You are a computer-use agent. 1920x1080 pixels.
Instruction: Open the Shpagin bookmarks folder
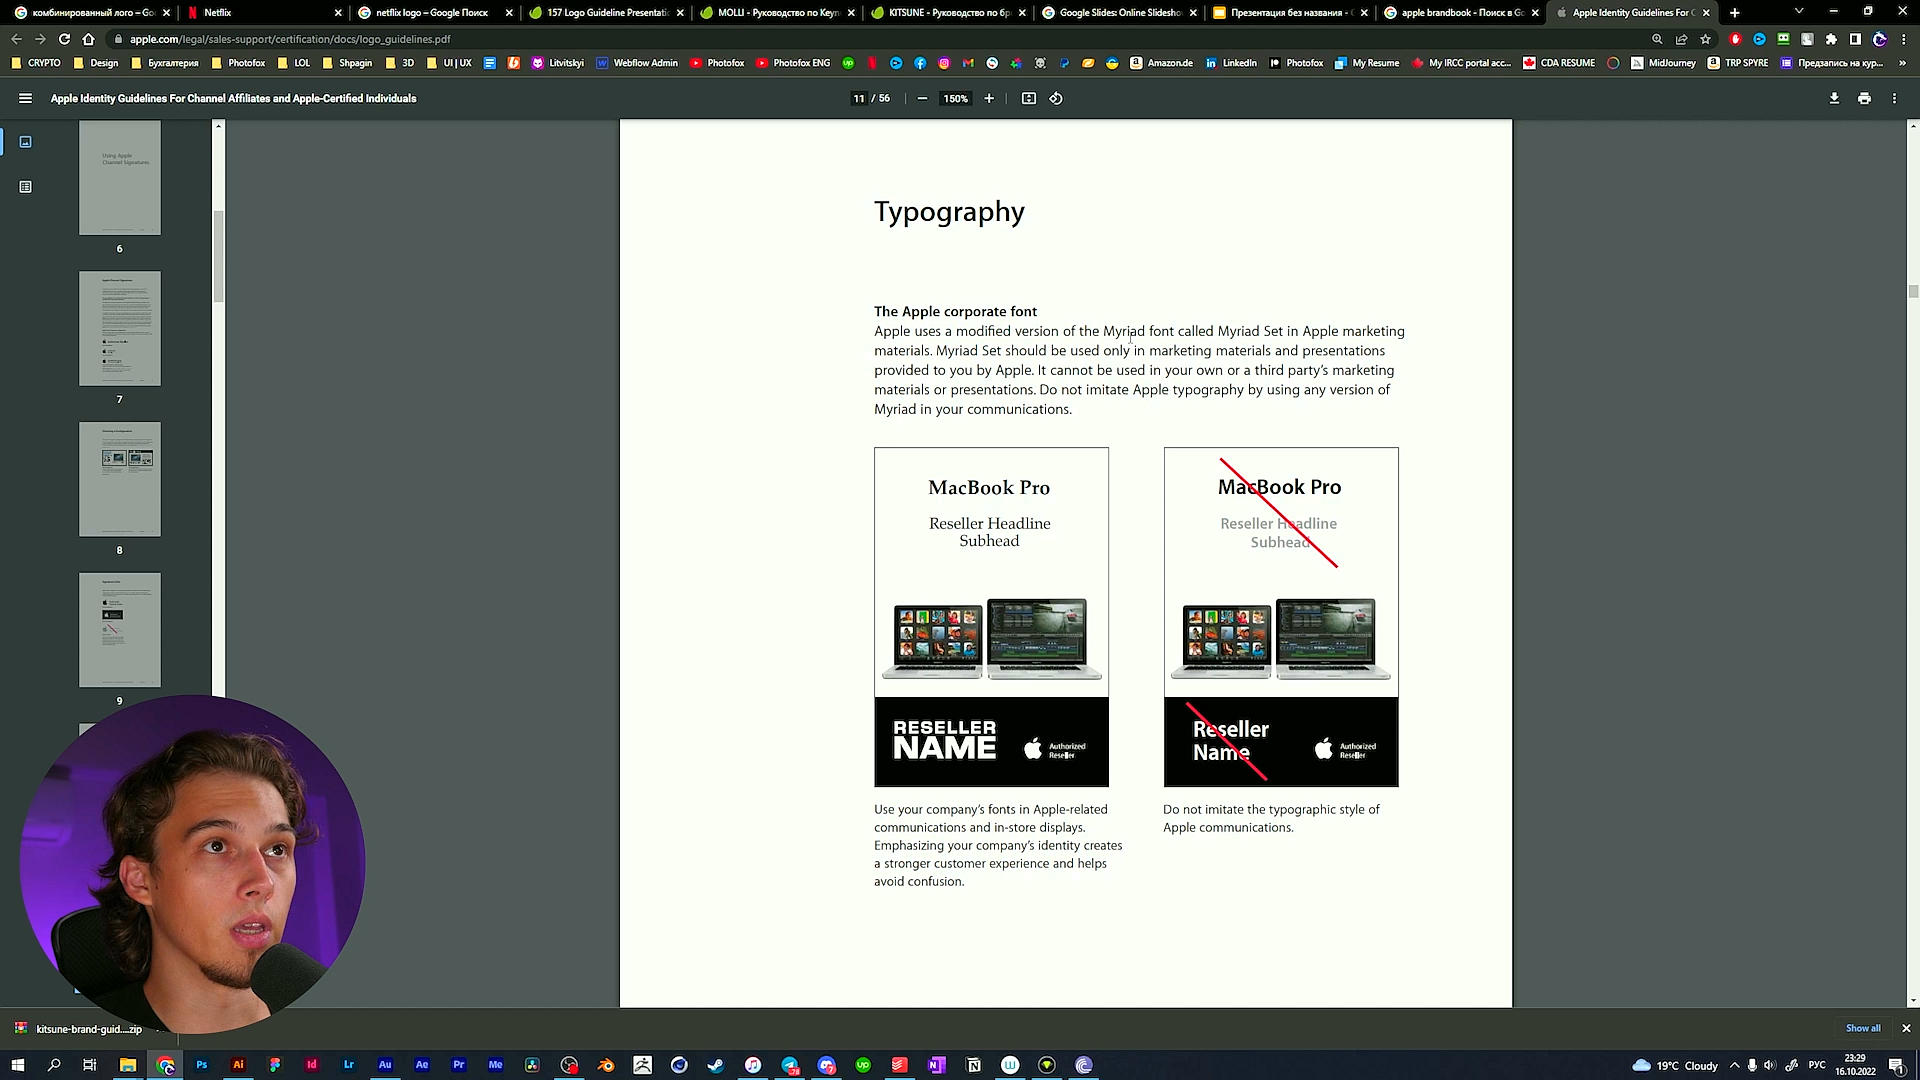pyautogui.click(x=347, y=63)
